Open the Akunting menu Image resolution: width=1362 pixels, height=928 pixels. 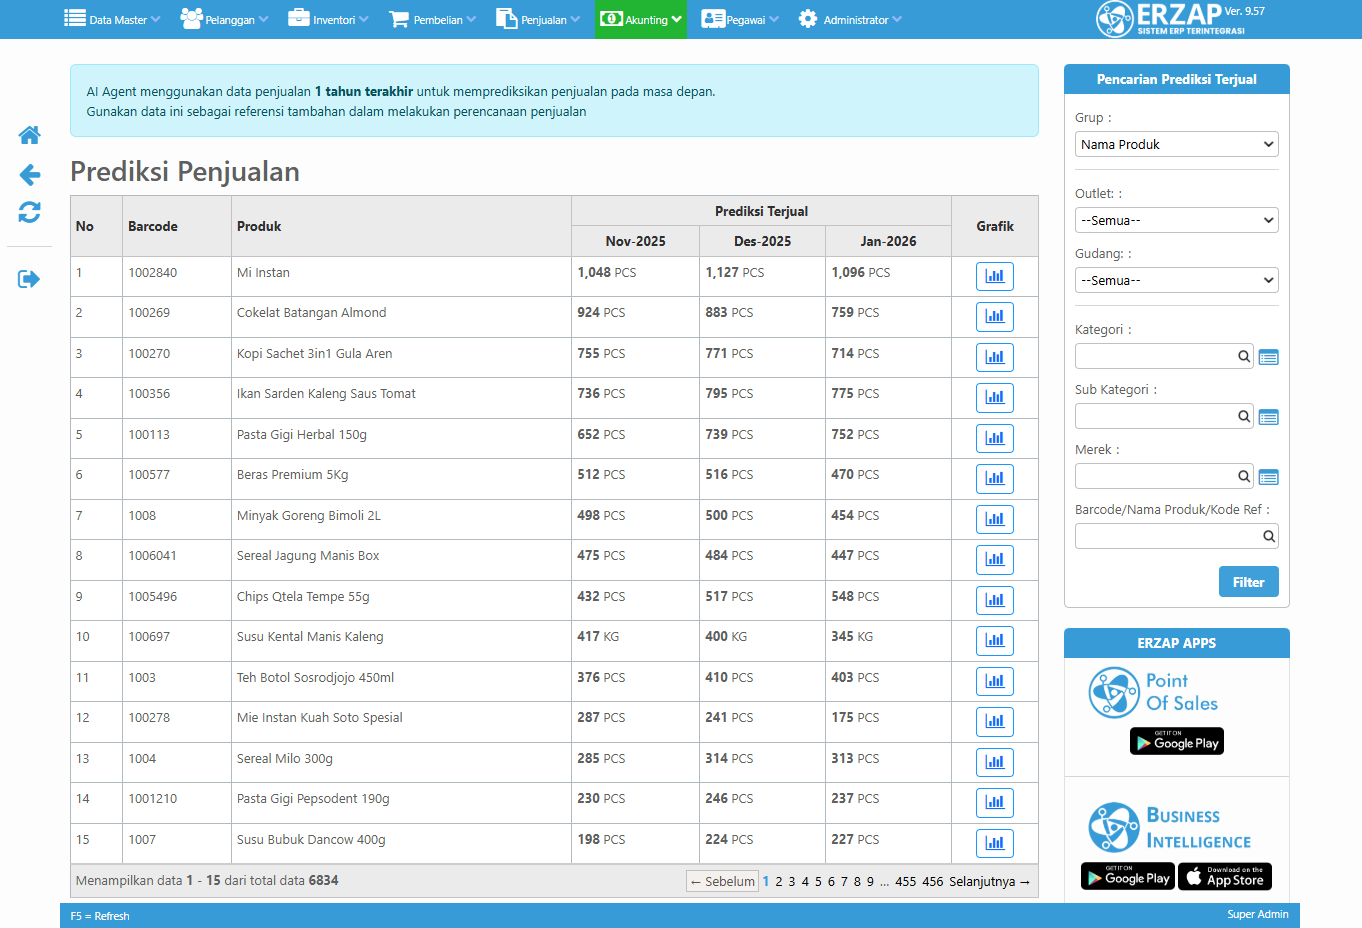click(641, 19)
